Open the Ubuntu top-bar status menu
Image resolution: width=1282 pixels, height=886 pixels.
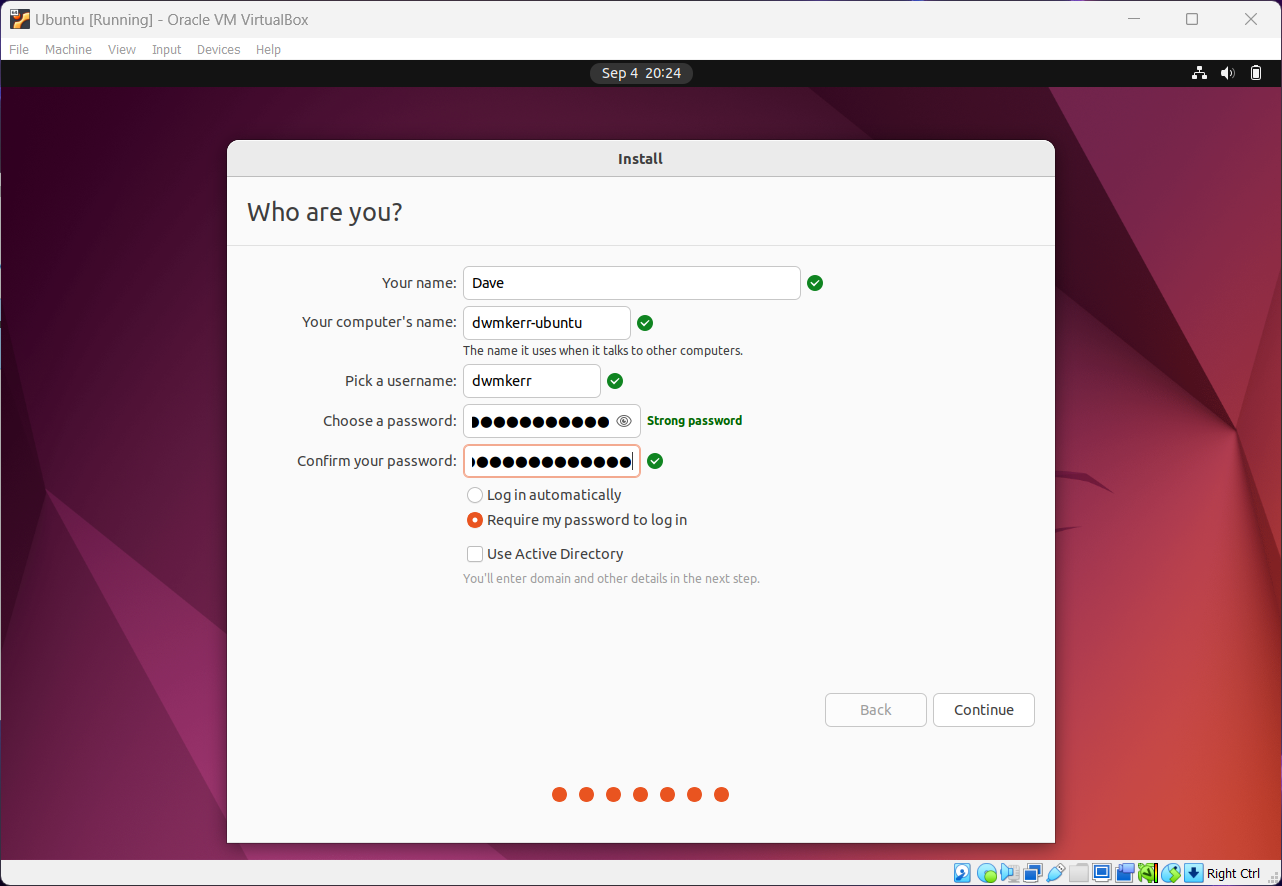click(1227, 72)
